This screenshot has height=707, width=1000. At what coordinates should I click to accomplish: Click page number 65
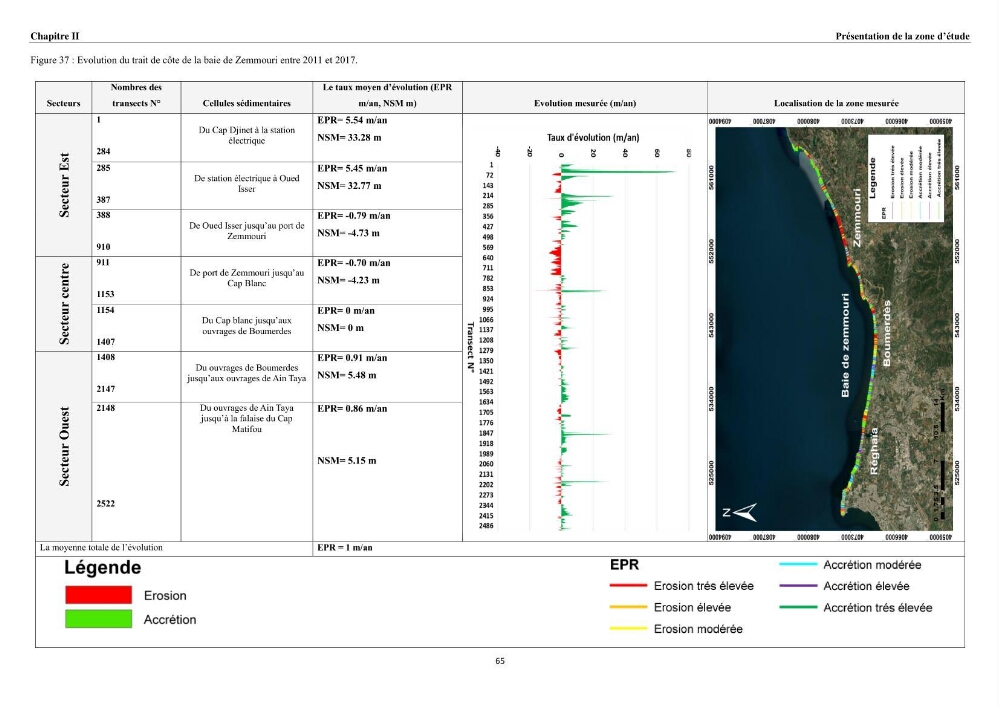click(500, 661)
